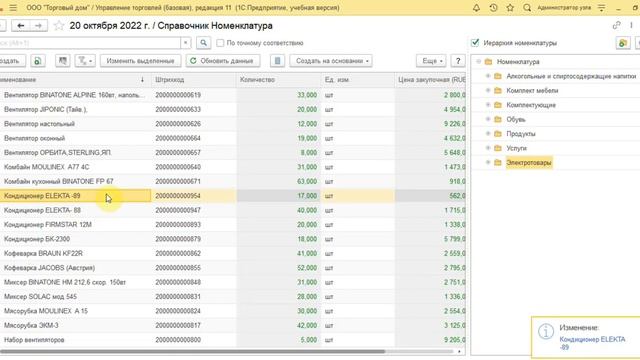Click the search input field
640x360 pixels.
tap(90, 43)
